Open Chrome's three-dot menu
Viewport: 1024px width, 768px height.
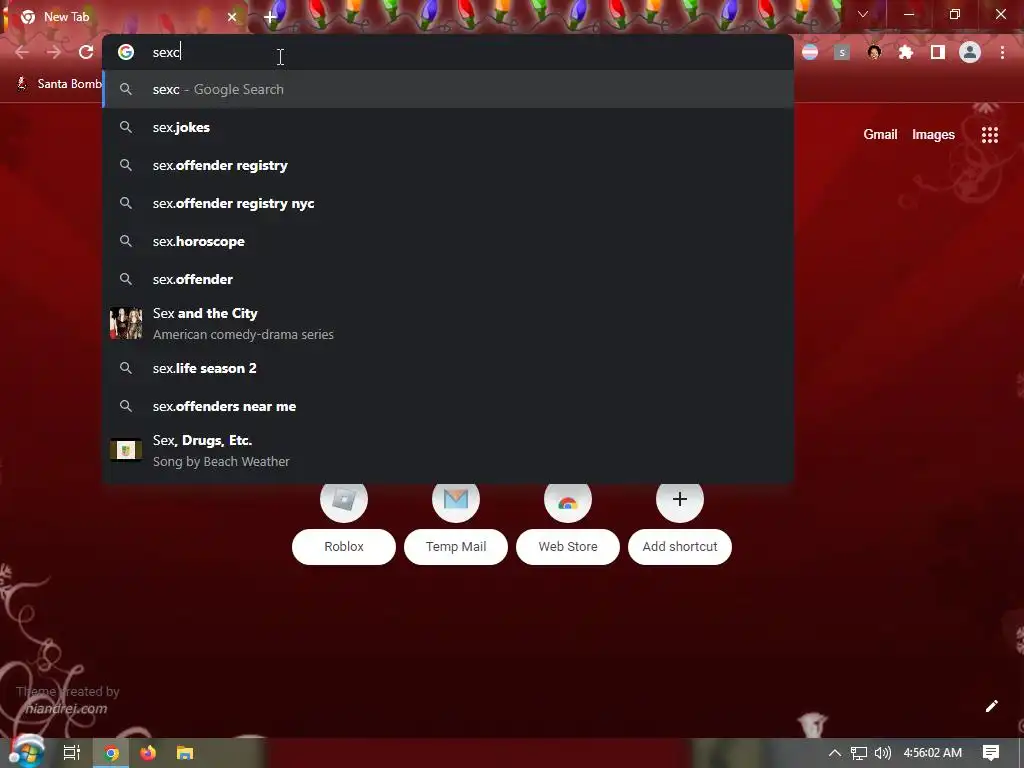tap(1002, 52)
